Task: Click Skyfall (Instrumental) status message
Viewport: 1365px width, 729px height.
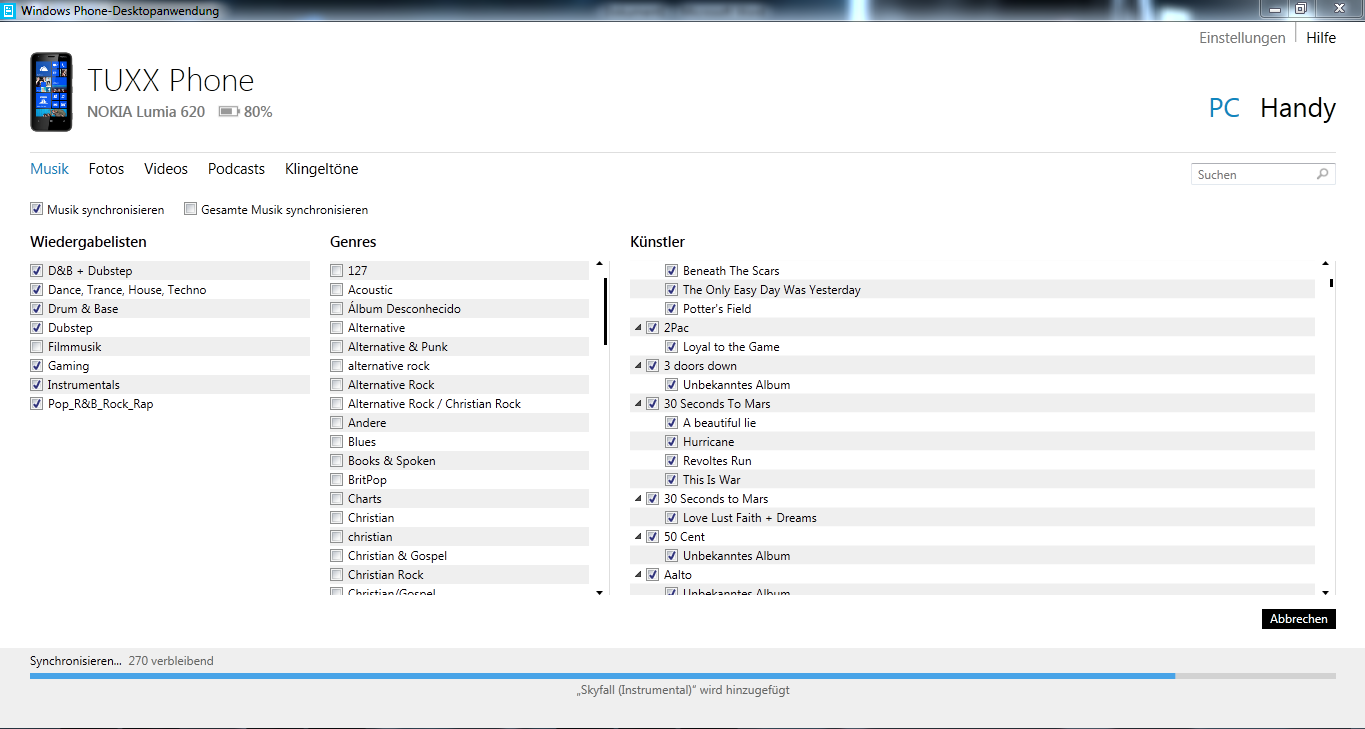Action: (683, 690)
